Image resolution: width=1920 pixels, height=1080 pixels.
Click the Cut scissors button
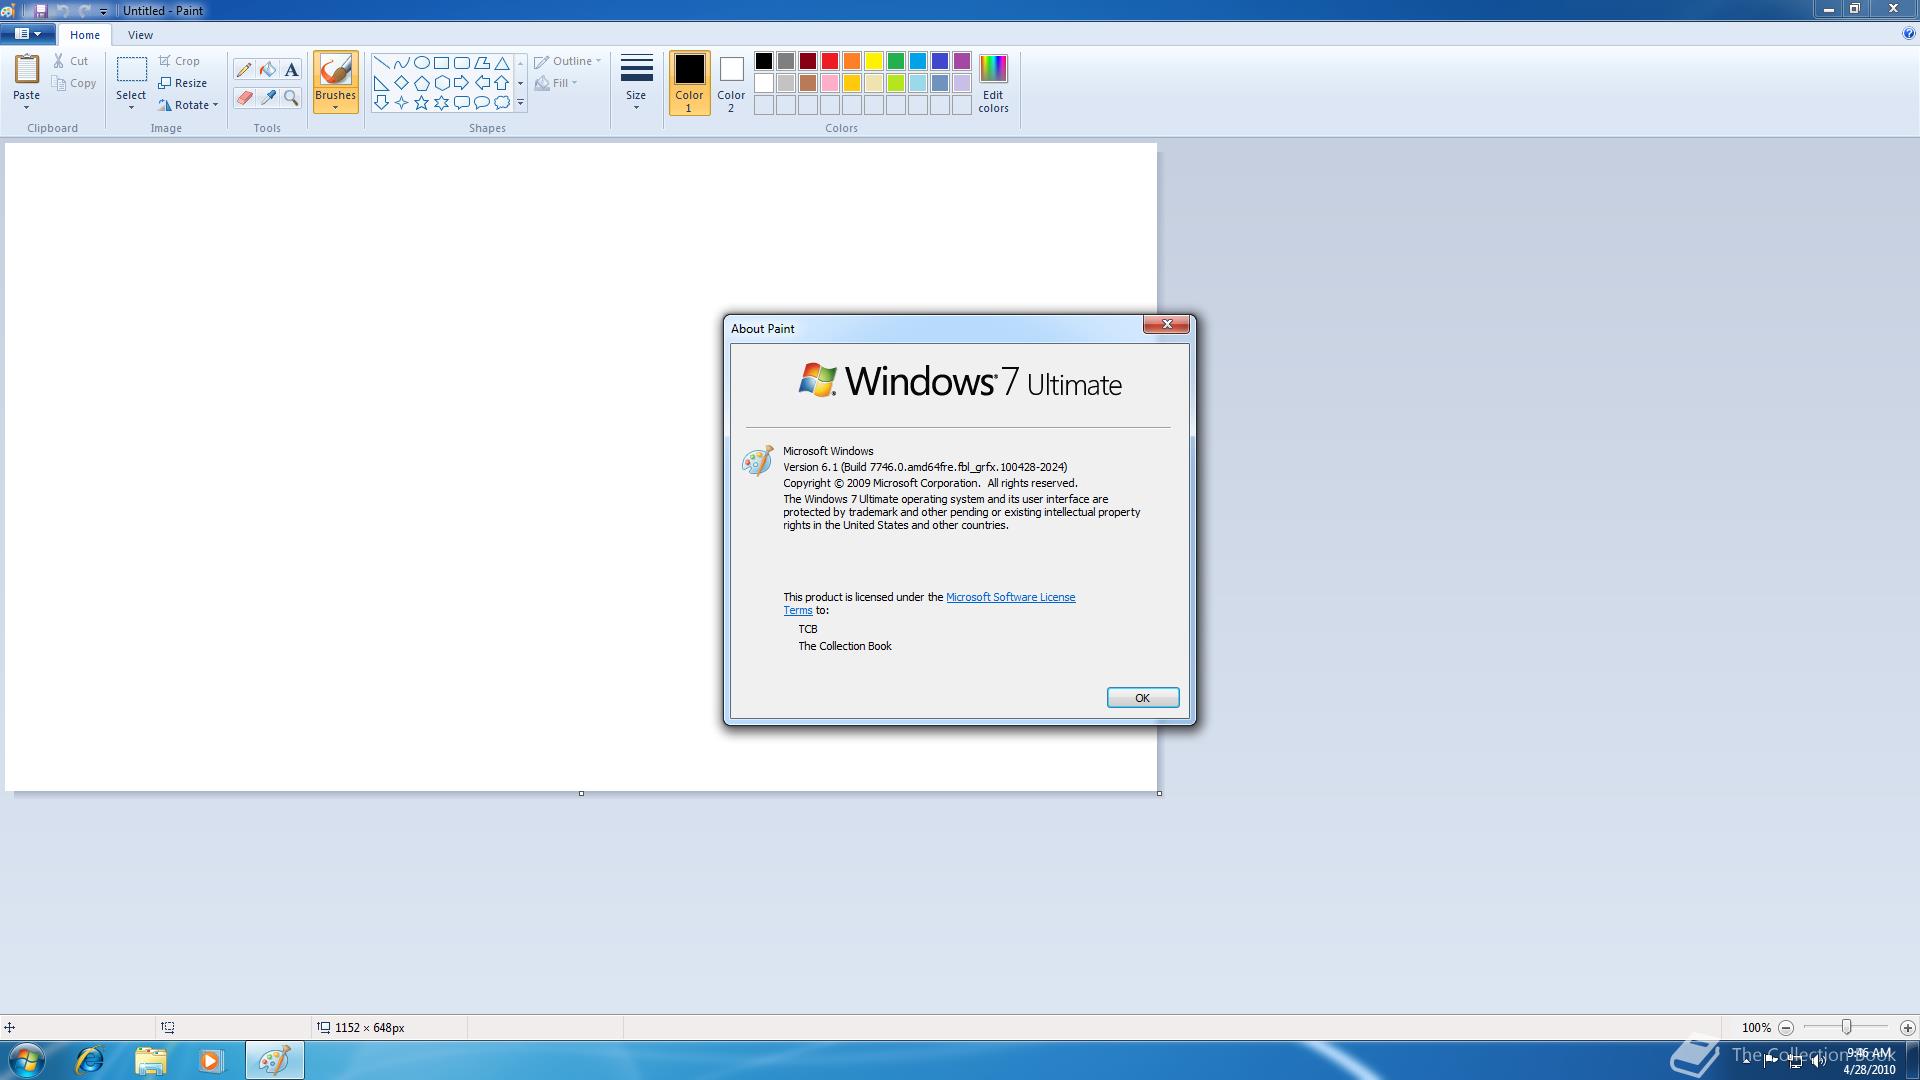pyautogui.click(x=71, y=61)
